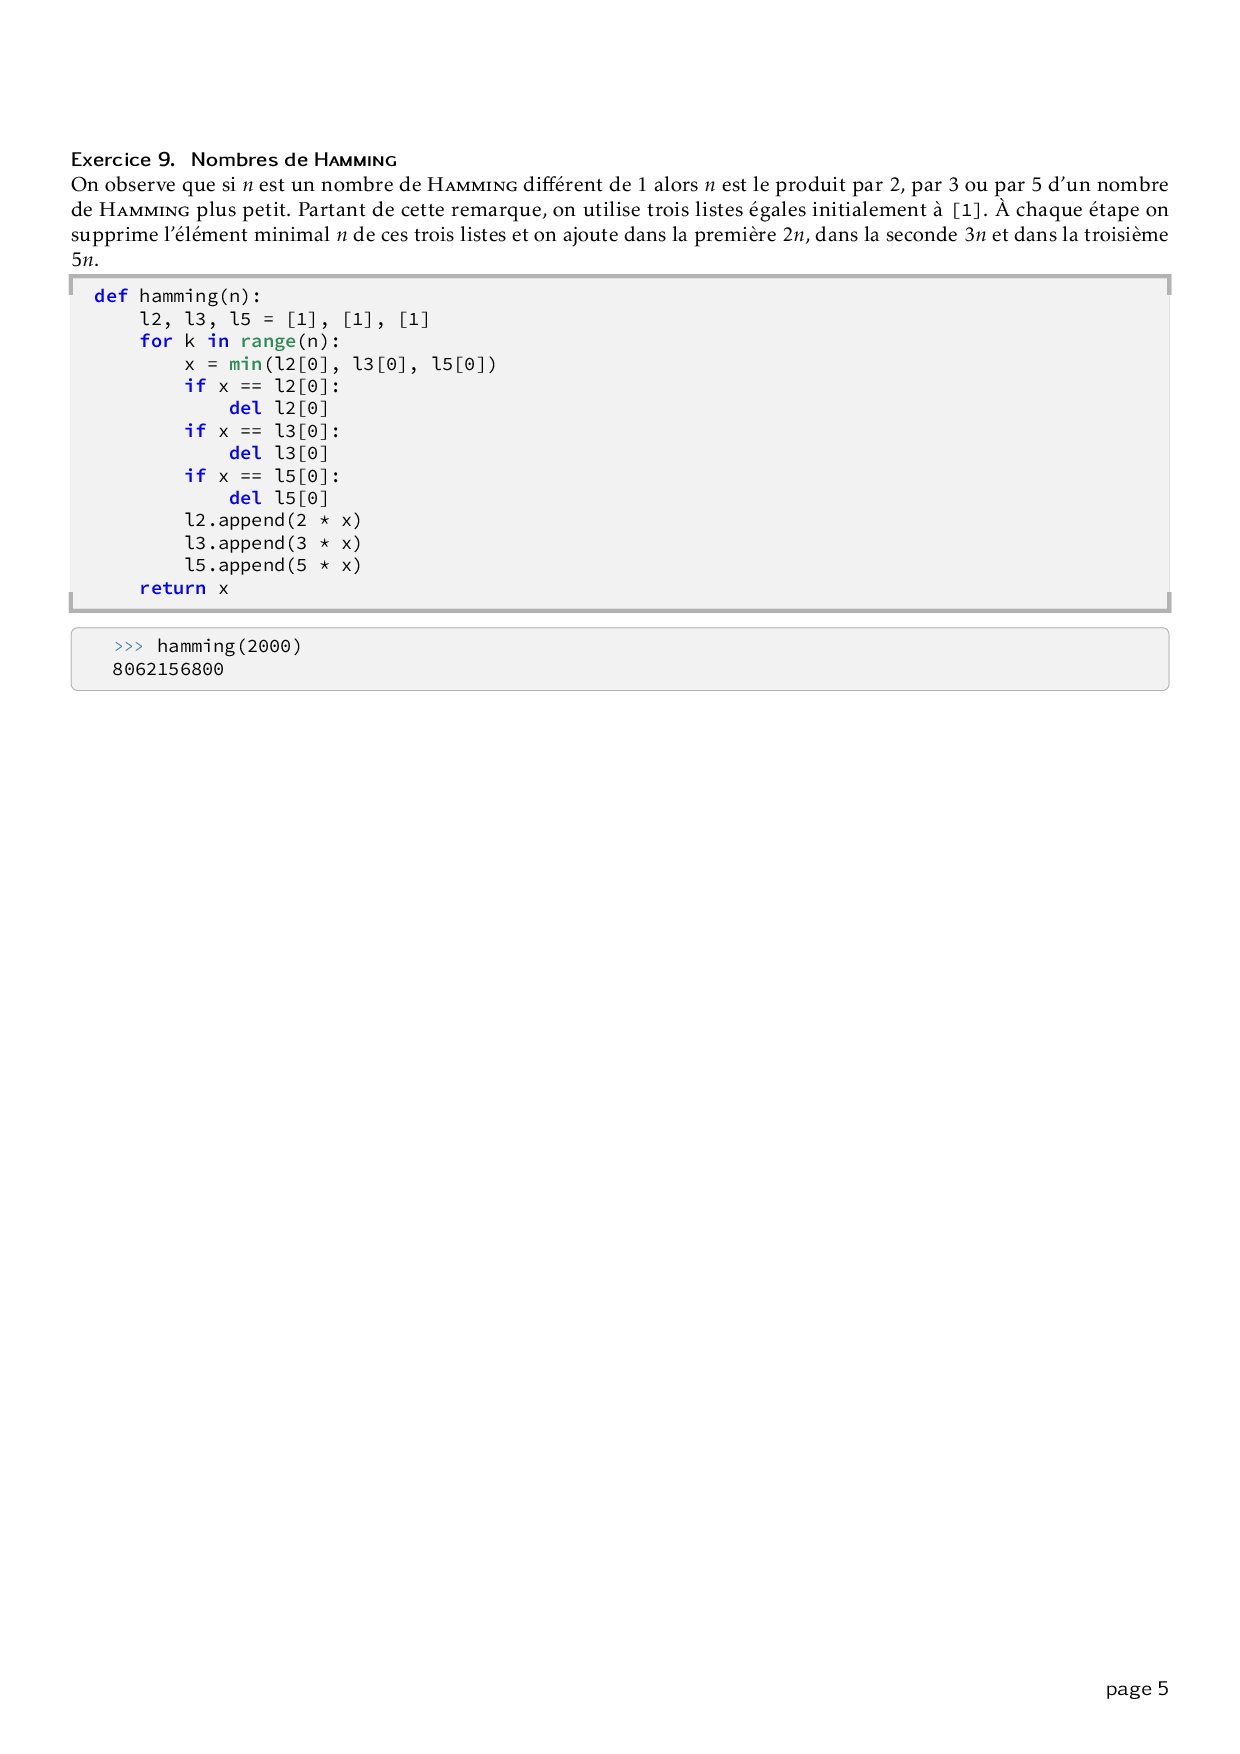Screen dimensions: 1240x1754
Task: Click the "del l3[0]" statement
Action: (278, 453)
